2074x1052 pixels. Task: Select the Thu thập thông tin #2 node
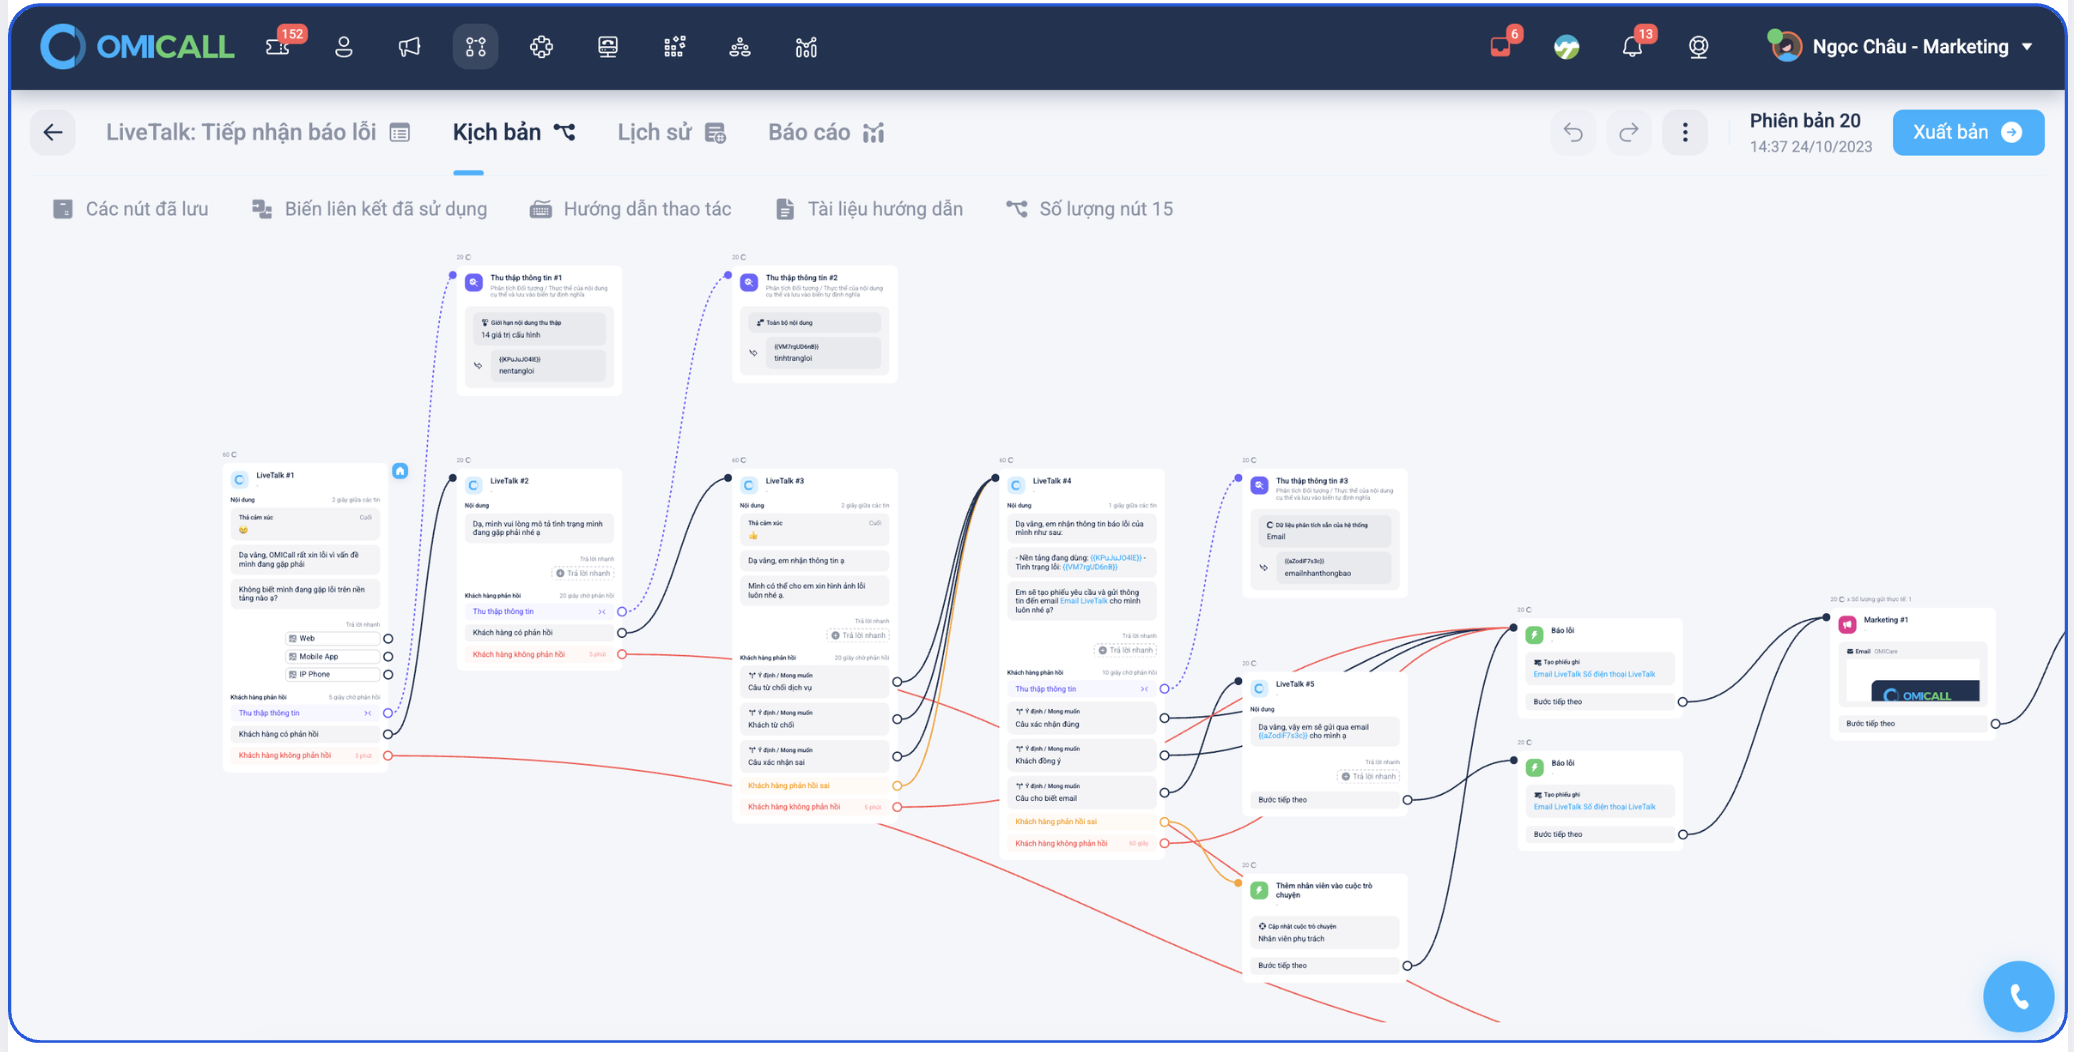click(x=814, y=324)
